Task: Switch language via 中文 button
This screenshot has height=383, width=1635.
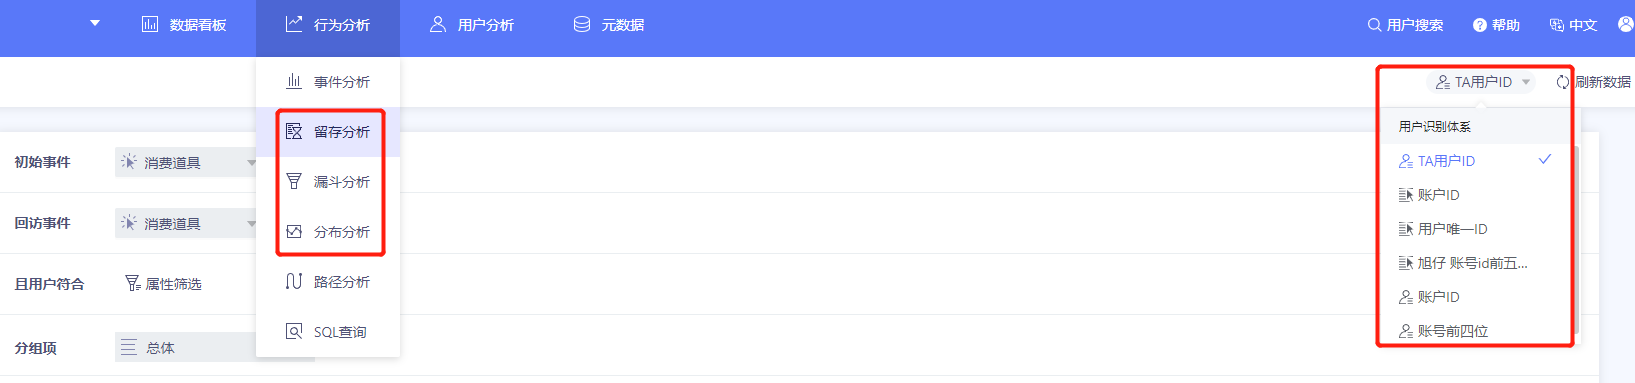Action: click(1573, 25)
